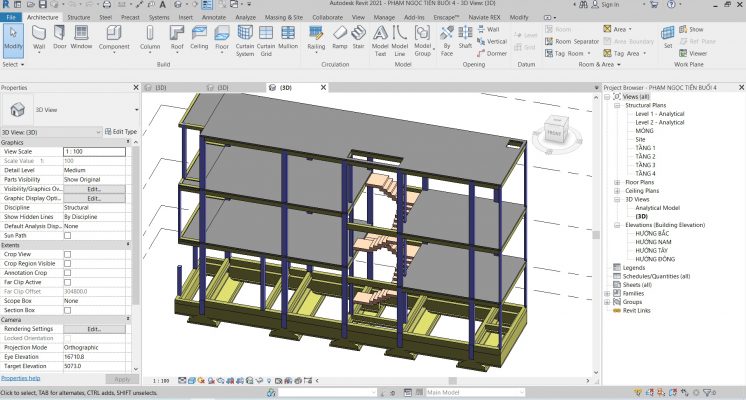Image resolution: width=746 pixels, height=400 pixels.
Task: Expand the Floor Plans tree node
Action: click(616, 183)
